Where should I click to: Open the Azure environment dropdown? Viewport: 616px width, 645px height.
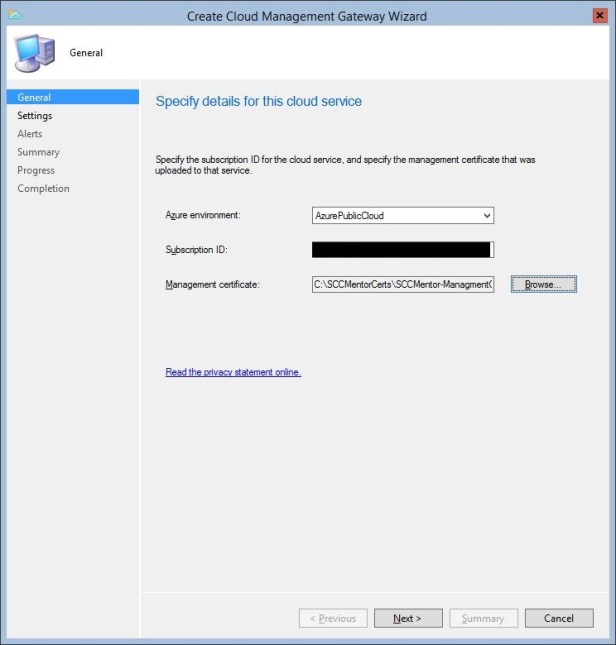[x=403, y=216]
